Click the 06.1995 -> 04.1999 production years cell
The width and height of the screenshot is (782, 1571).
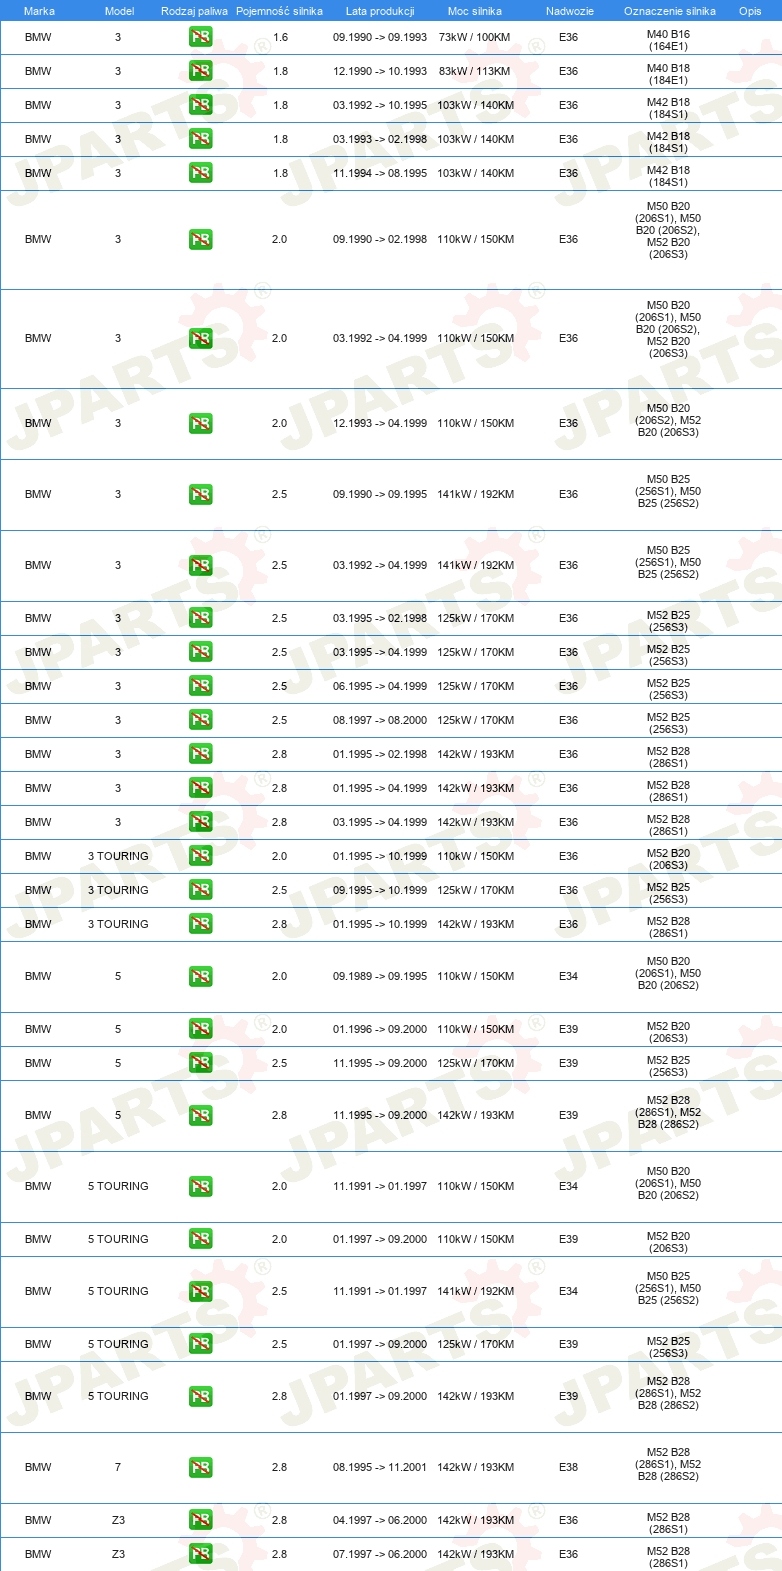[380, 686]
